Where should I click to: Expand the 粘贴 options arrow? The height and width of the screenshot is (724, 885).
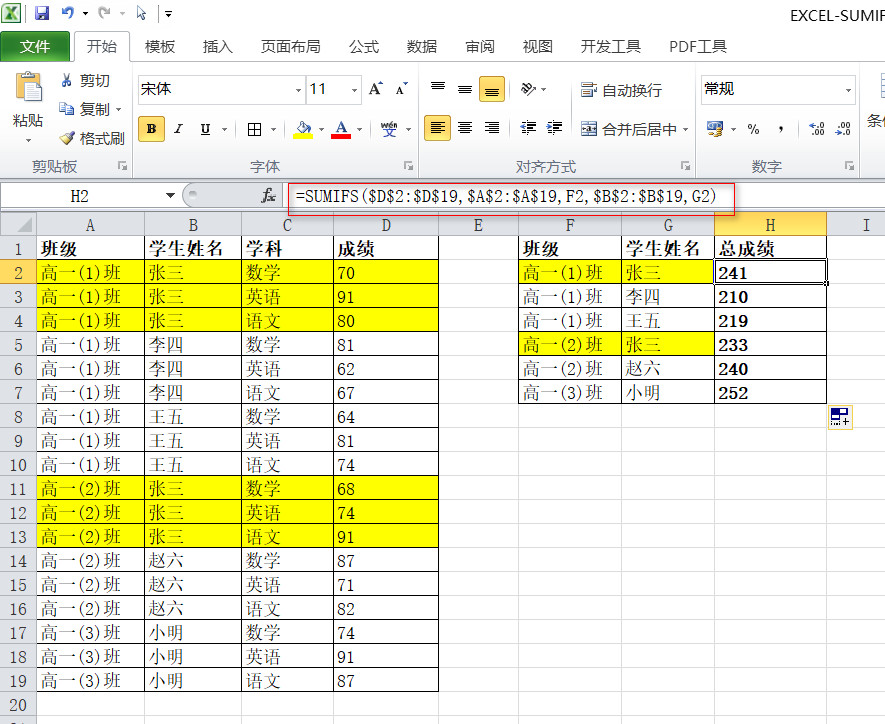(x=28, y=139)
